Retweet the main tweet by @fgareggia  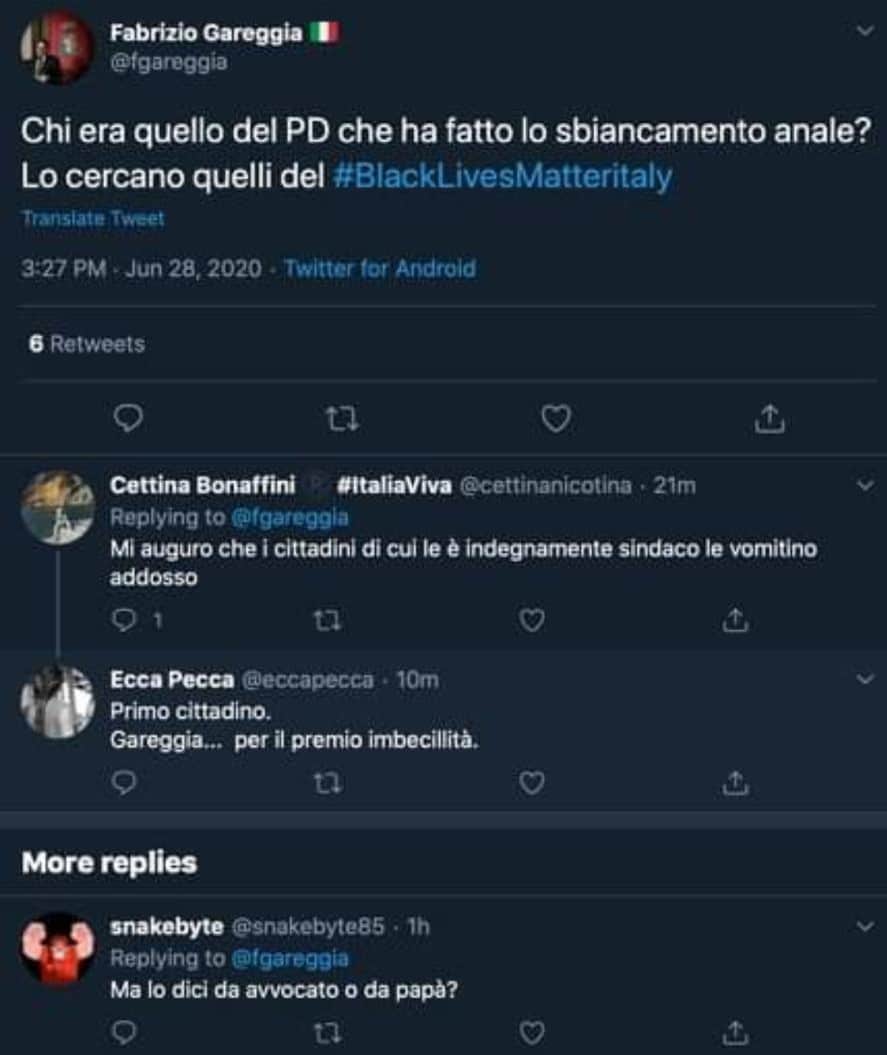(342, 419)
